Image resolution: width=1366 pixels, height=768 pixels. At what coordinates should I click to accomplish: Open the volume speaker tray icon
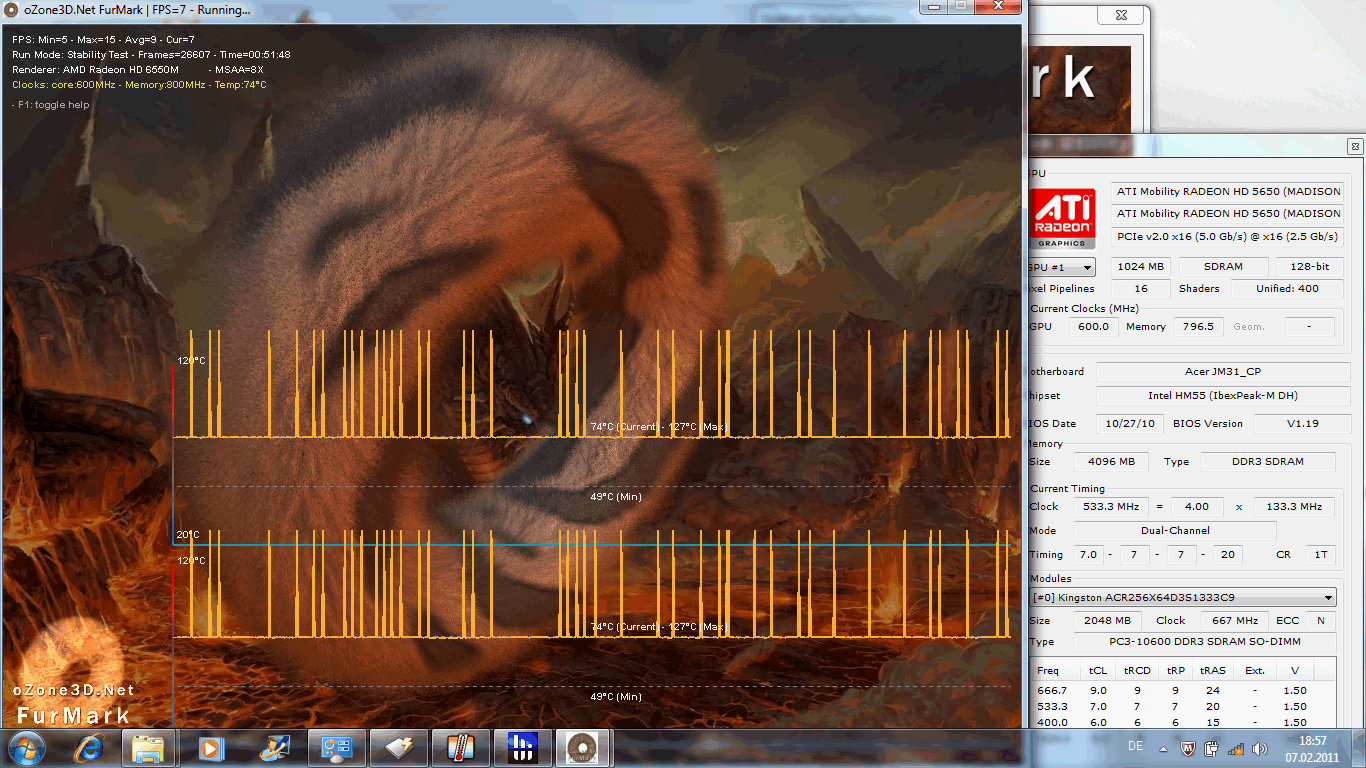click(1258, 748)
